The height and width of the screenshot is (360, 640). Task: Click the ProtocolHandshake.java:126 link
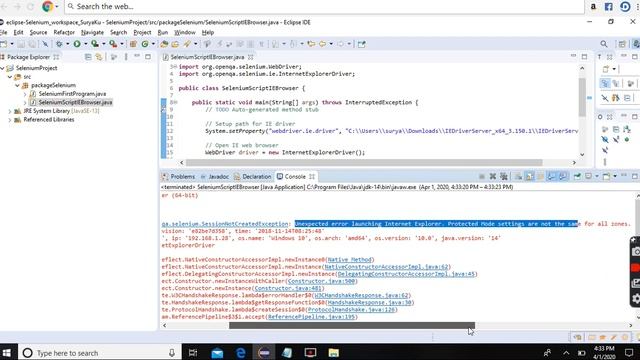coord(351,310)
